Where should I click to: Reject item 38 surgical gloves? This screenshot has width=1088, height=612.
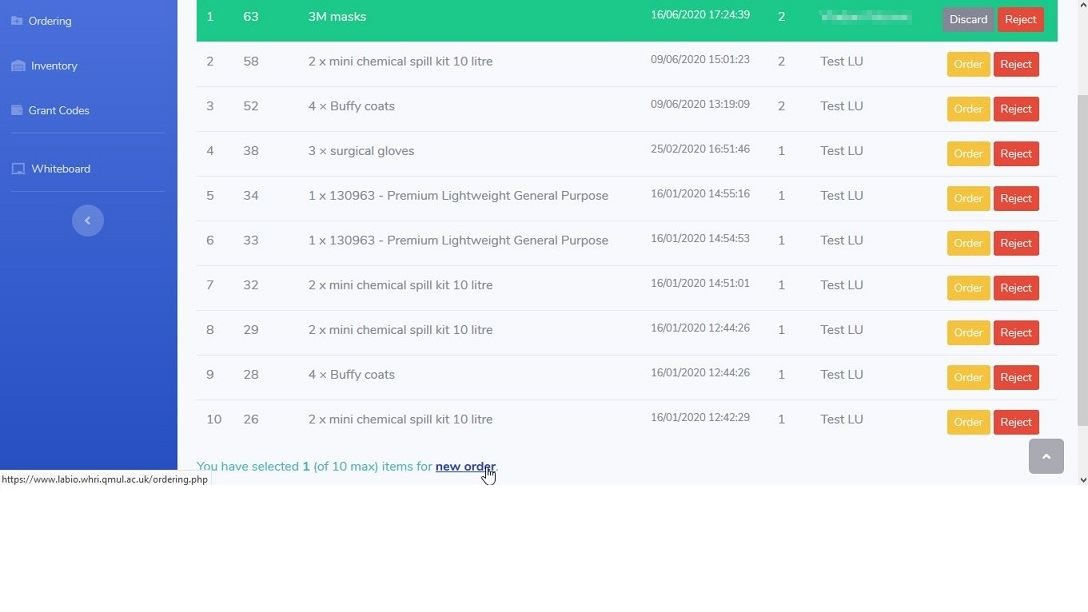click(1016, 154)
